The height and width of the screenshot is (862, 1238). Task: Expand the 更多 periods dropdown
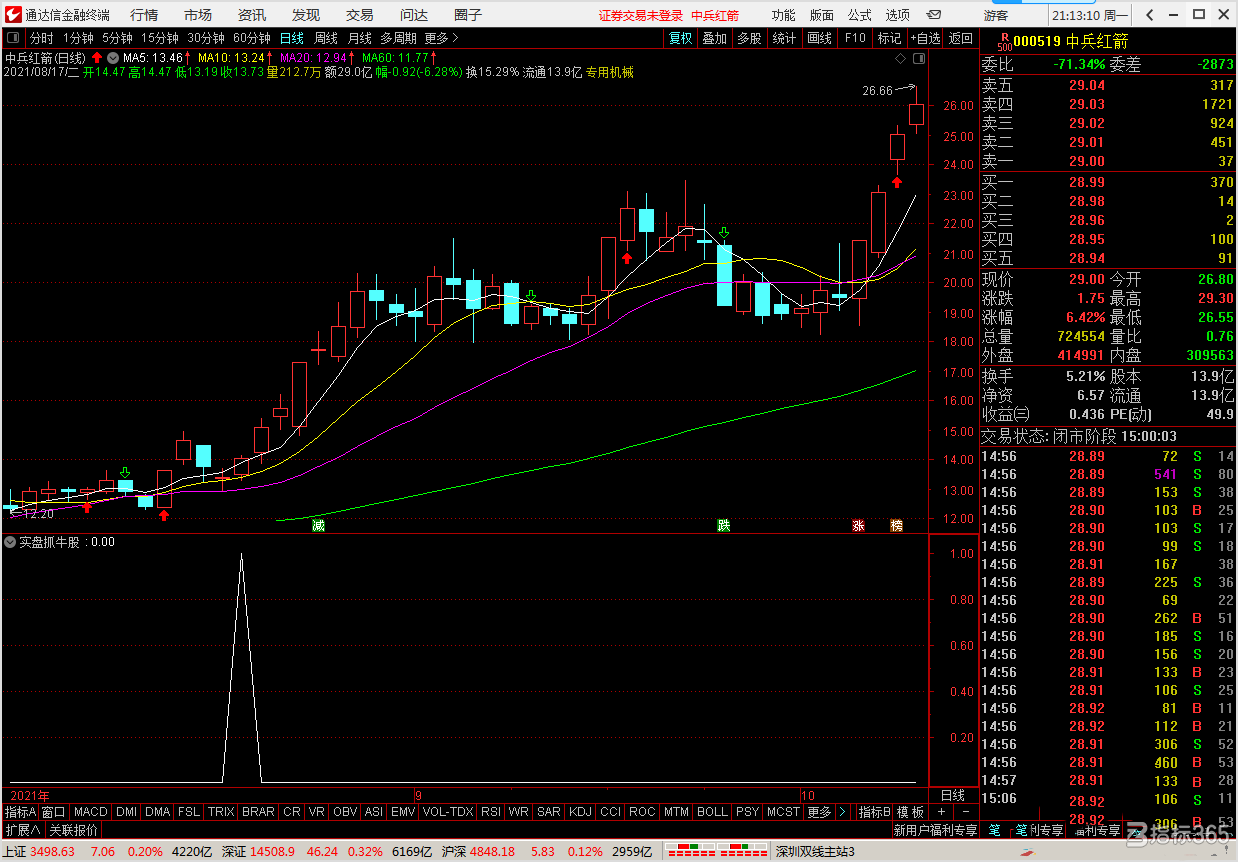point(441,38)
